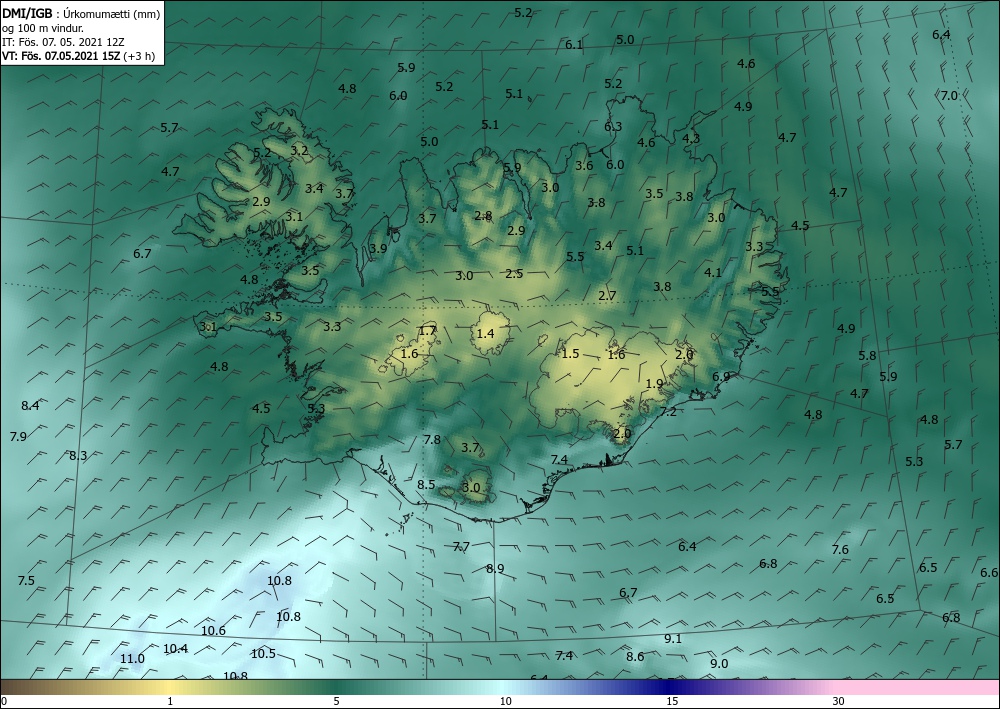Select the IT: Fös. 07. 05. 2021 12Z line
This screenshot has height=709, width=1000.
click(63, 41)
